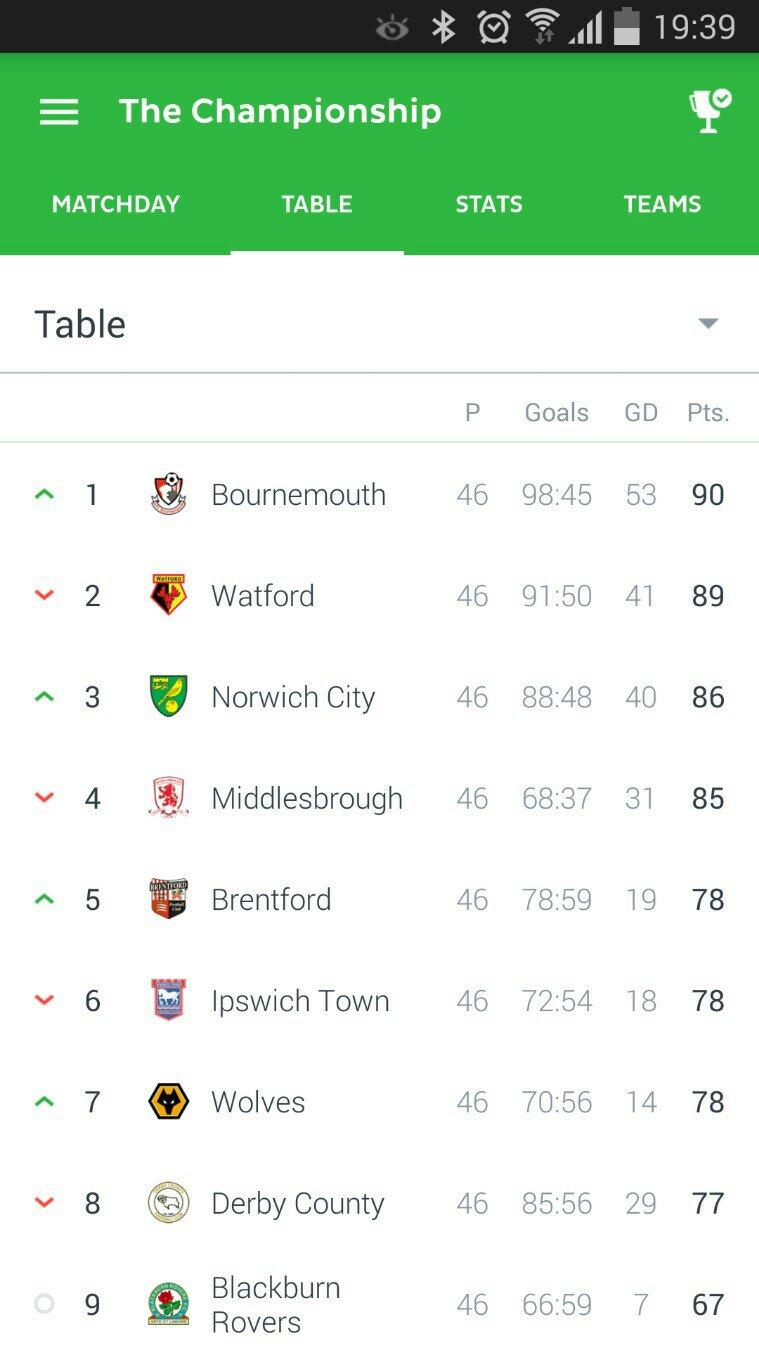This screenshot has width=759, height=1350.
Task: Open the TEAMS tab
Action: [x=662, y=204]
